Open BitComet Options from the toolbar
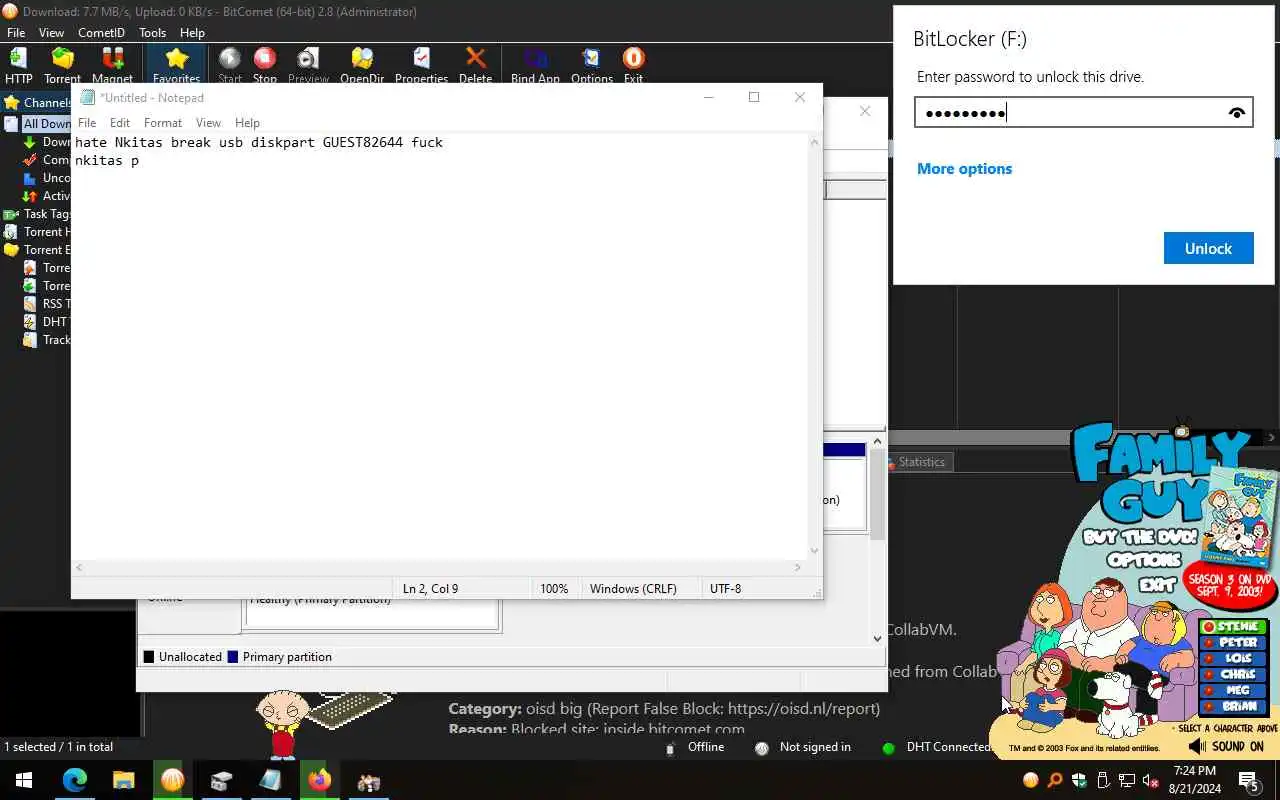Image resolution: width=1280 pixels, height=800 pixels. click(592, 65)
